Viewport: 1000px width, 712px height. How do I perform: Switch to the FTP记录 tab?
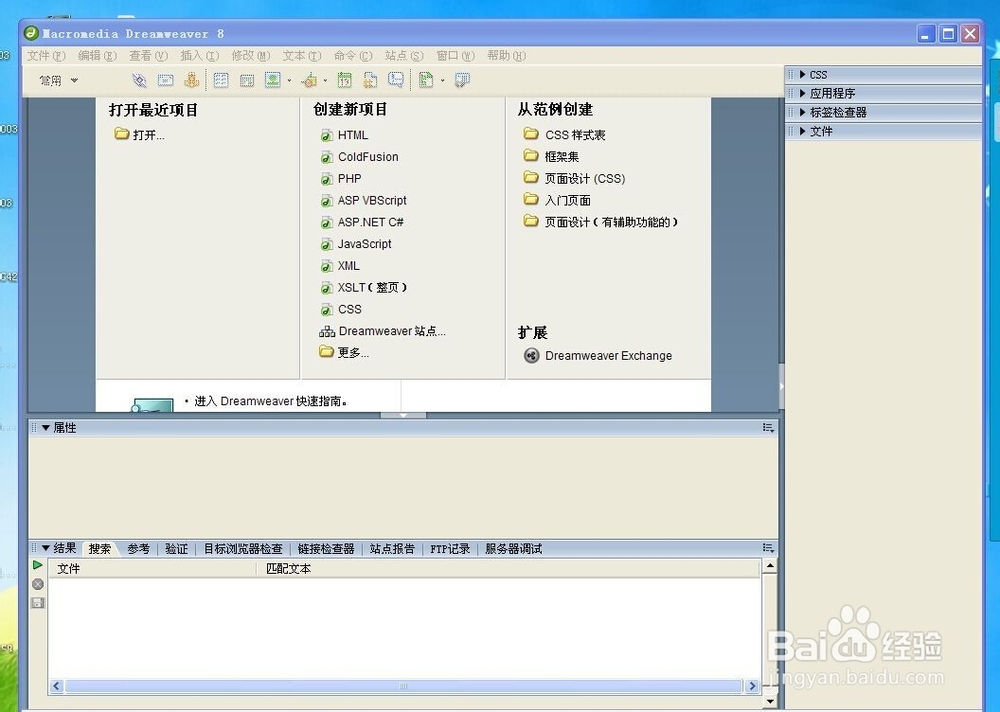coord(450,549)
